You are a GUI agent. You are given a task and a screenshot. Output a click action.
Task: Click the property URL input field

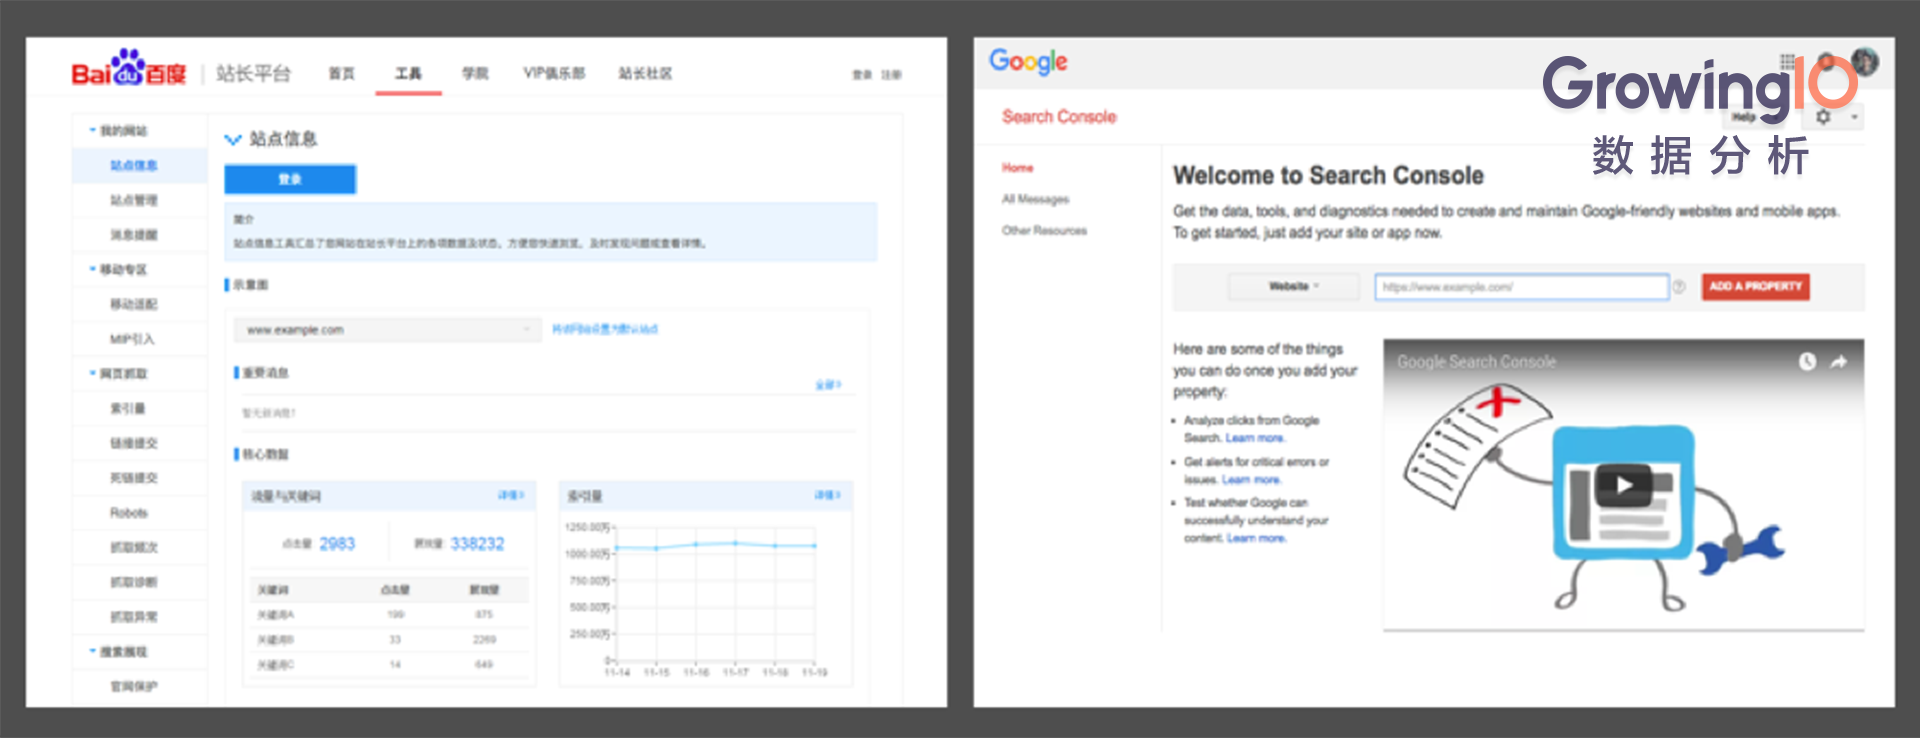tap(1520, 287)
